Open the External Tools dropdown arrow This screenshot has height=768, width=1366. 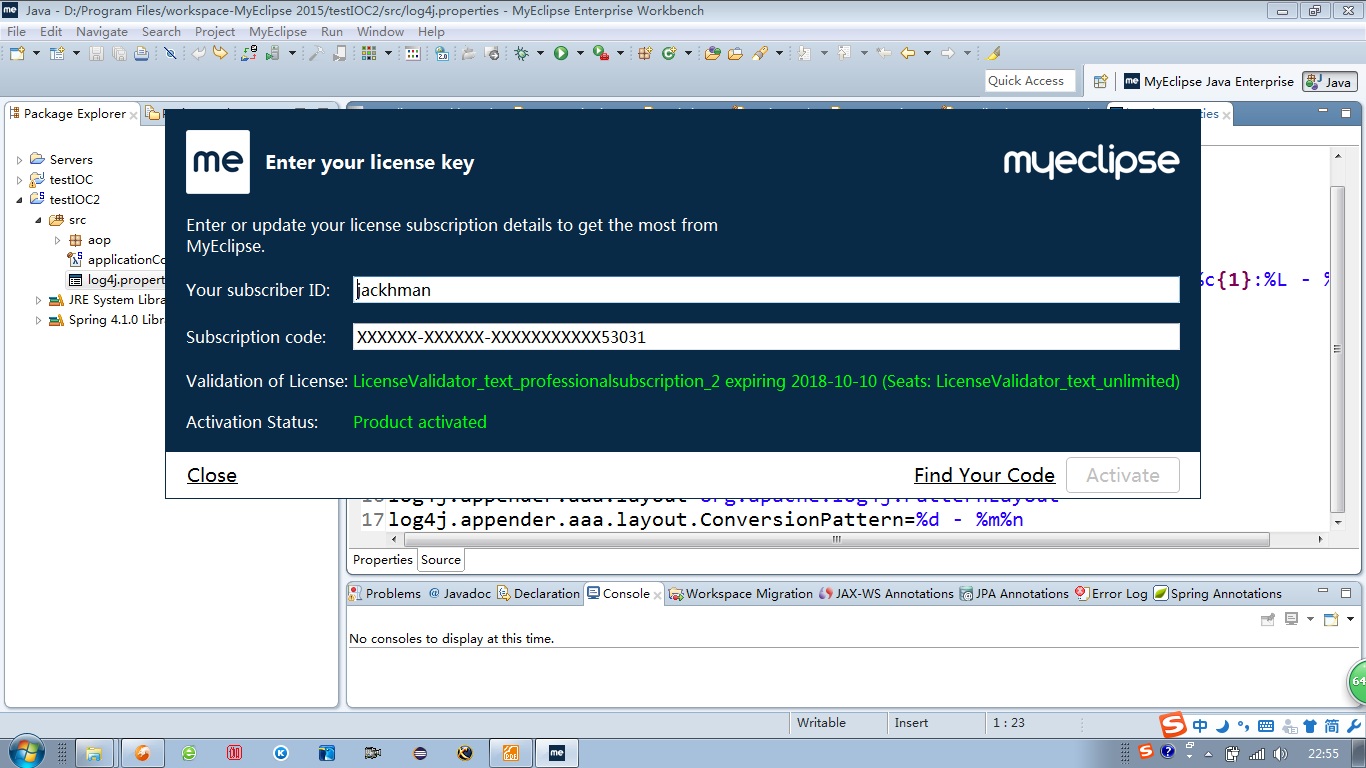point(620,53)
